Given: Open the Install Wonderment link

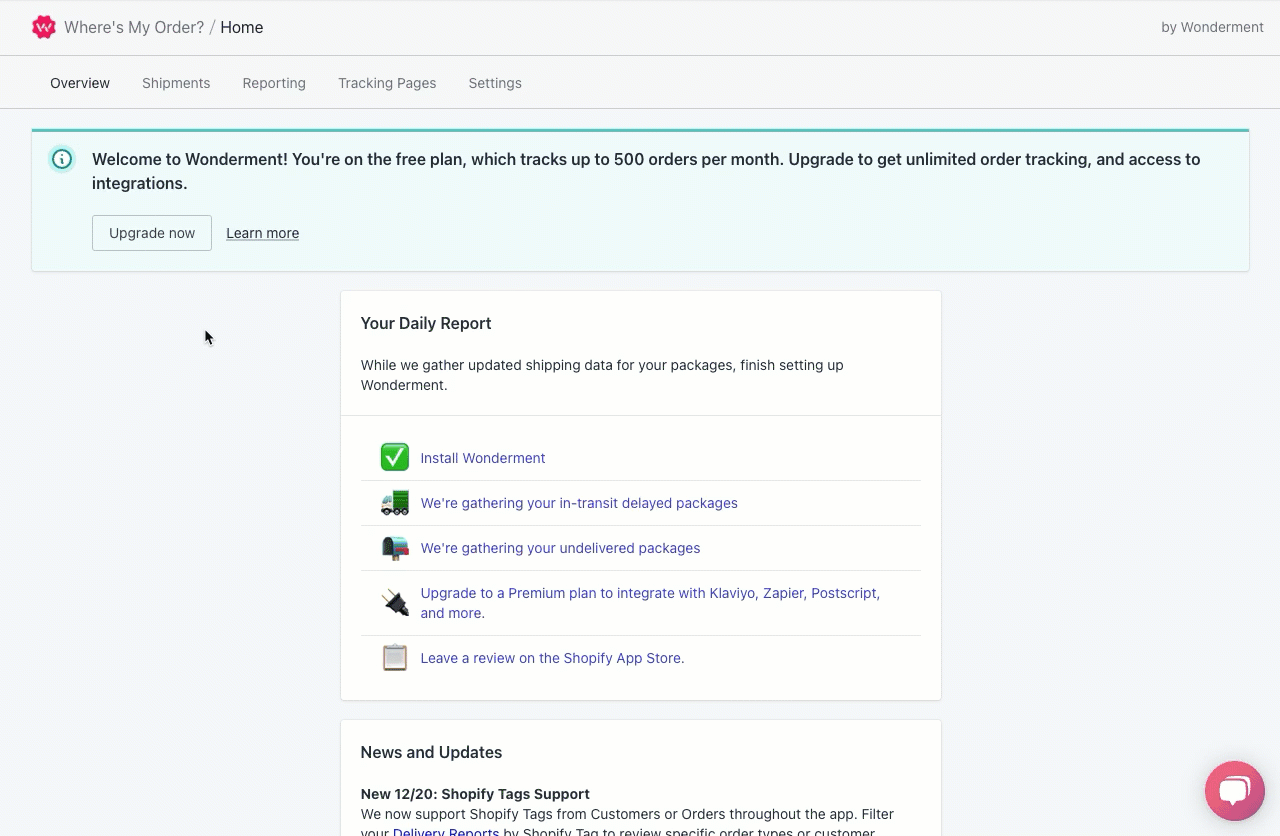Looking at the screenshot, I should [x=483, y=458].
